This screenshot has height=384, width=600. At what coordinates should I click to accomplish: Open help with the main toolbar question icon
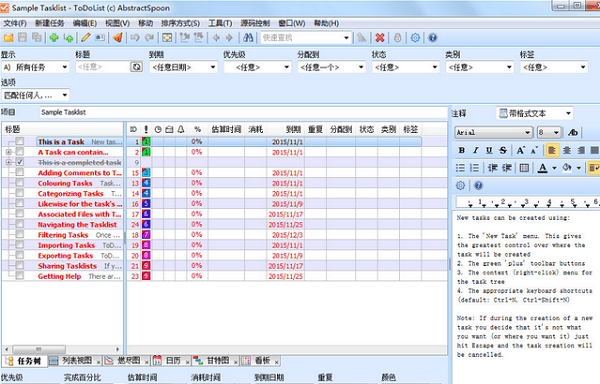point(432,37)
